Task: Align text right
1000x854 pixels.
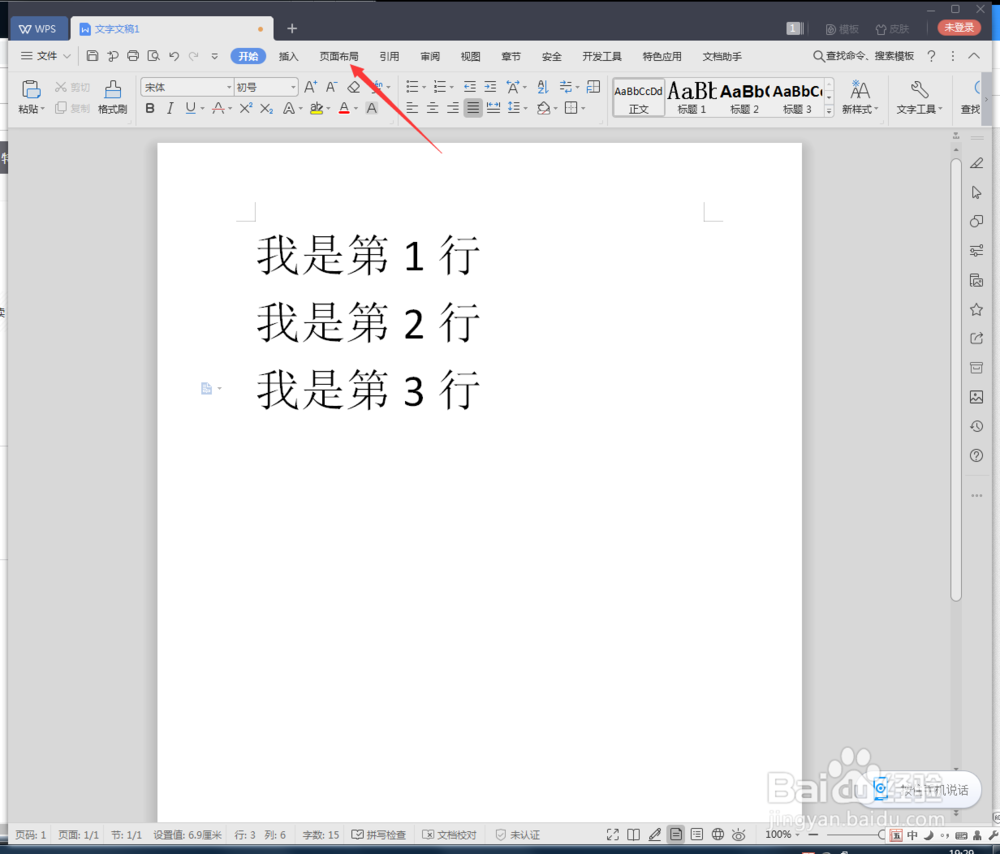Action: tap(453, 108)
